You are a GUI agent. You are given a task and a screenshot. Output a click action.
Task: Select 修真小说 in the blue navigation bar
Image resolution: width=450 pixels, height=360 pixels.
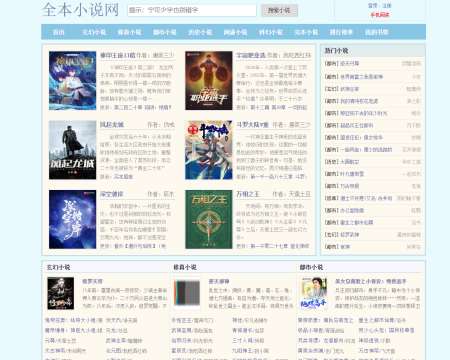click(x=129, y=32)
